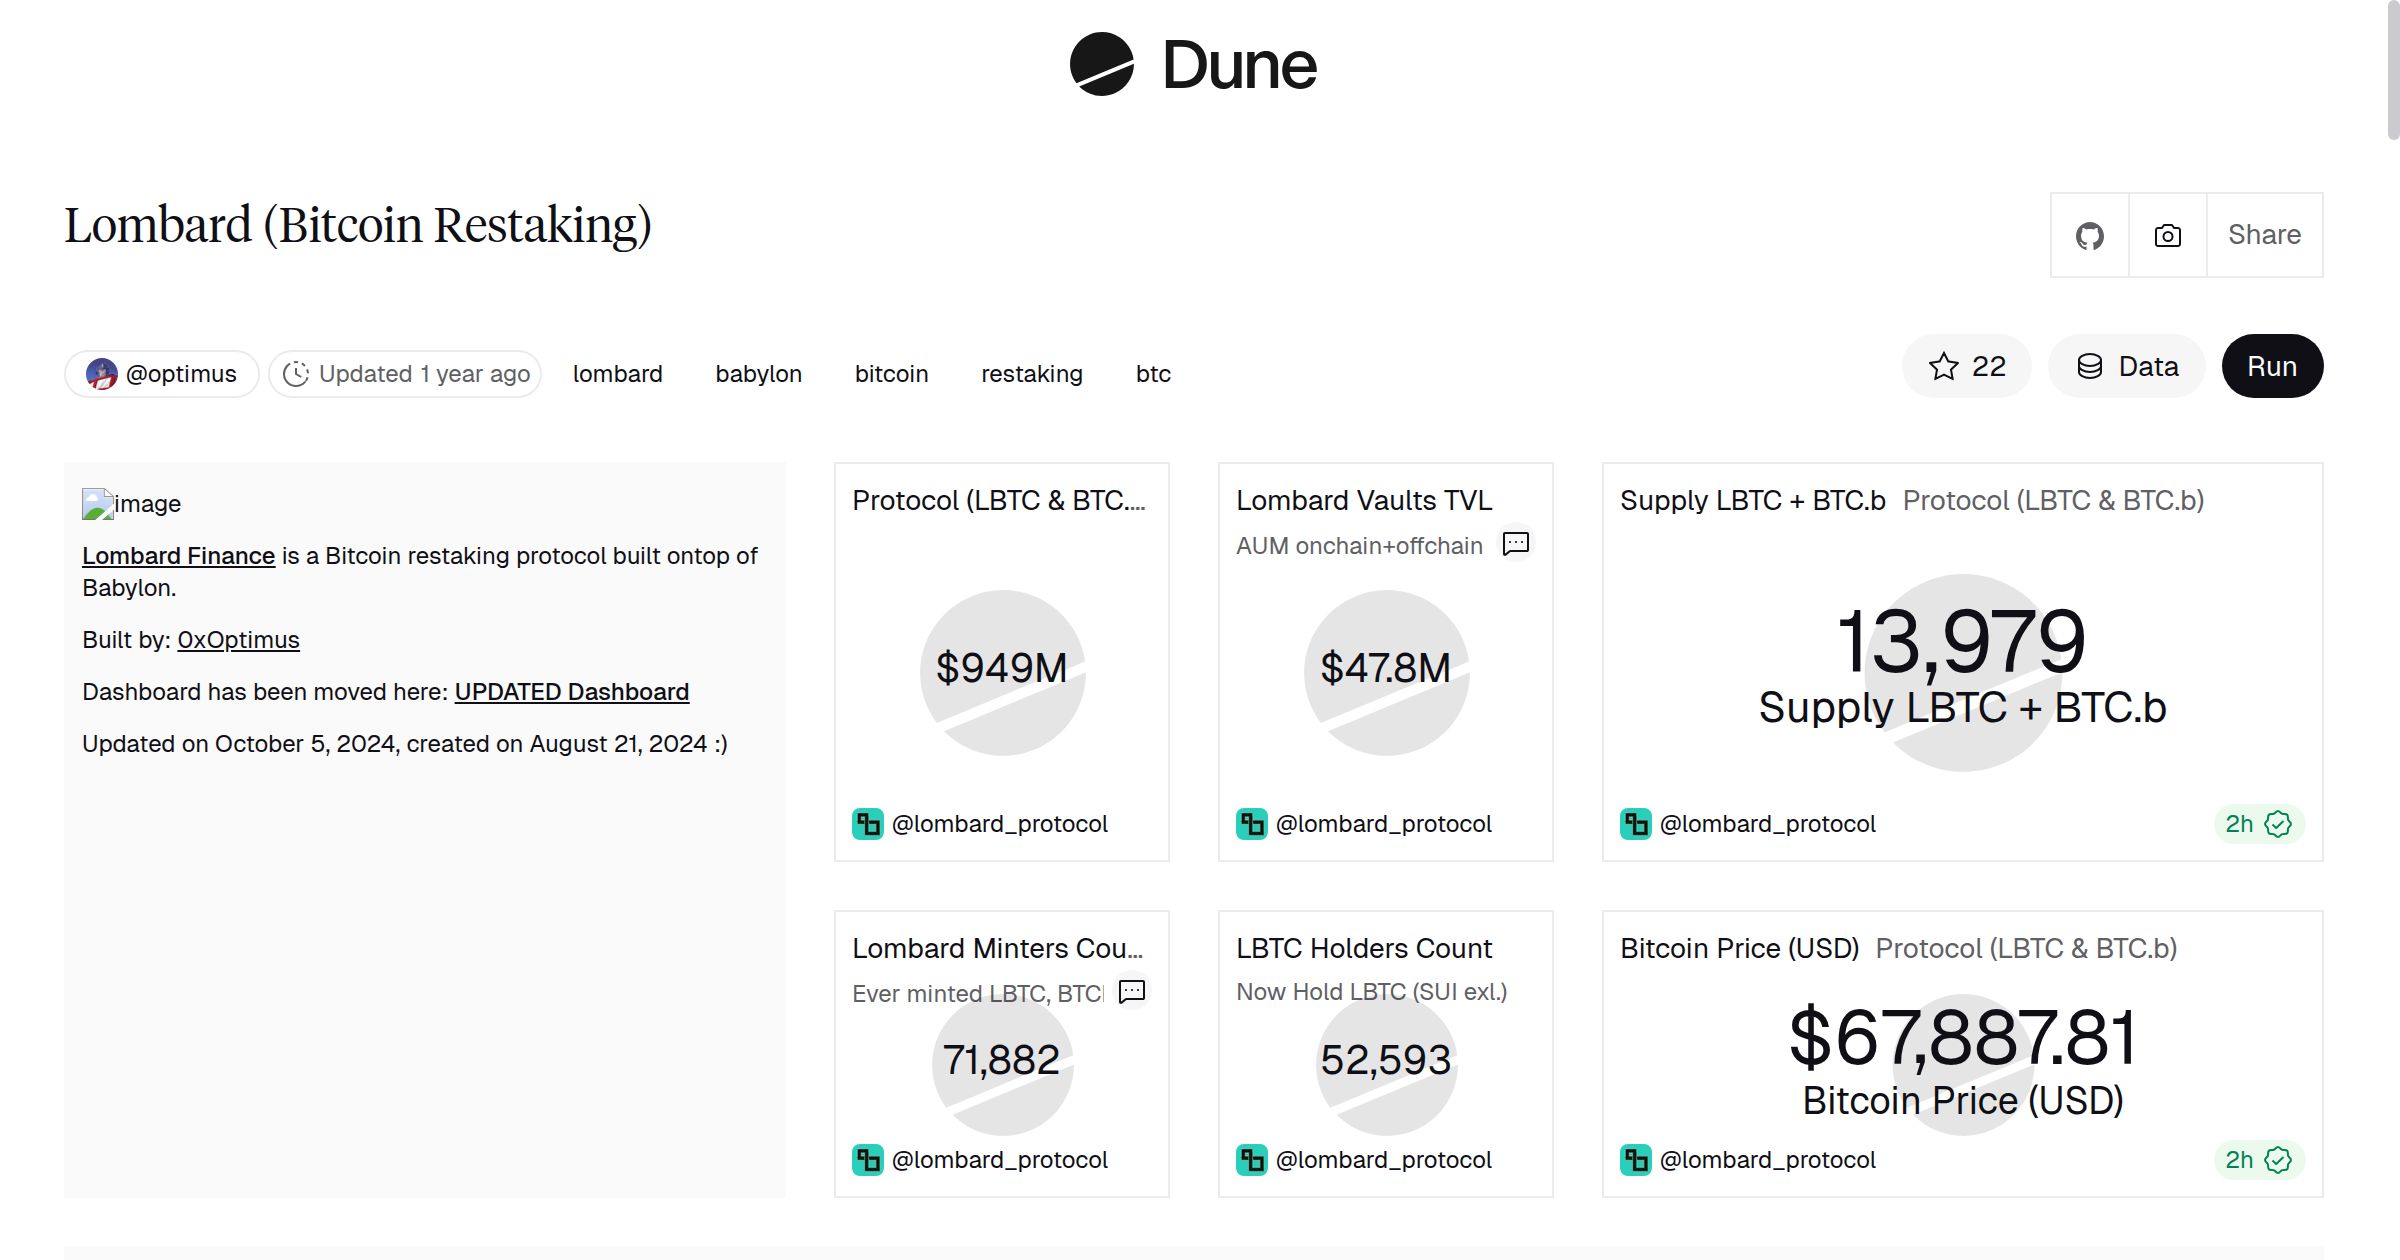Open the GitHub icon near Share

click(x=2089, y=234)
